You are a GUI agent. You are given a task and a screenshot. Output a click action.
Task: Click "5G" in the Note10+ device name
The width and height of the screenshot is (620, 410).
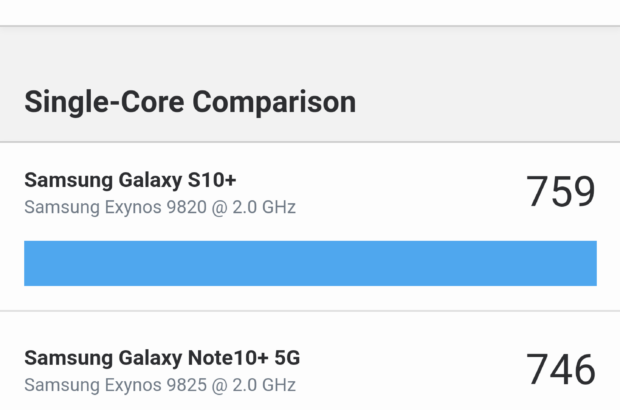click(x=285, y=358)
